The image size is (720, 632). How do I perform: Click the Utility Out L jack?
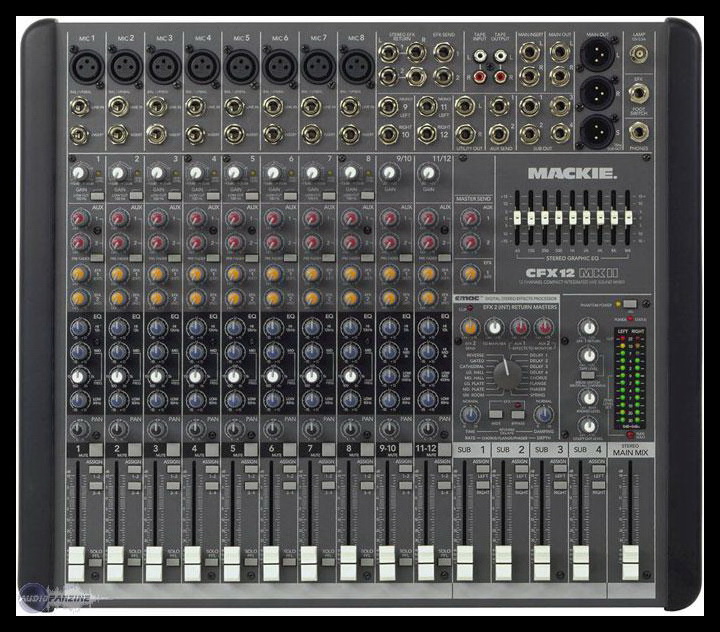tap(465, 107)
